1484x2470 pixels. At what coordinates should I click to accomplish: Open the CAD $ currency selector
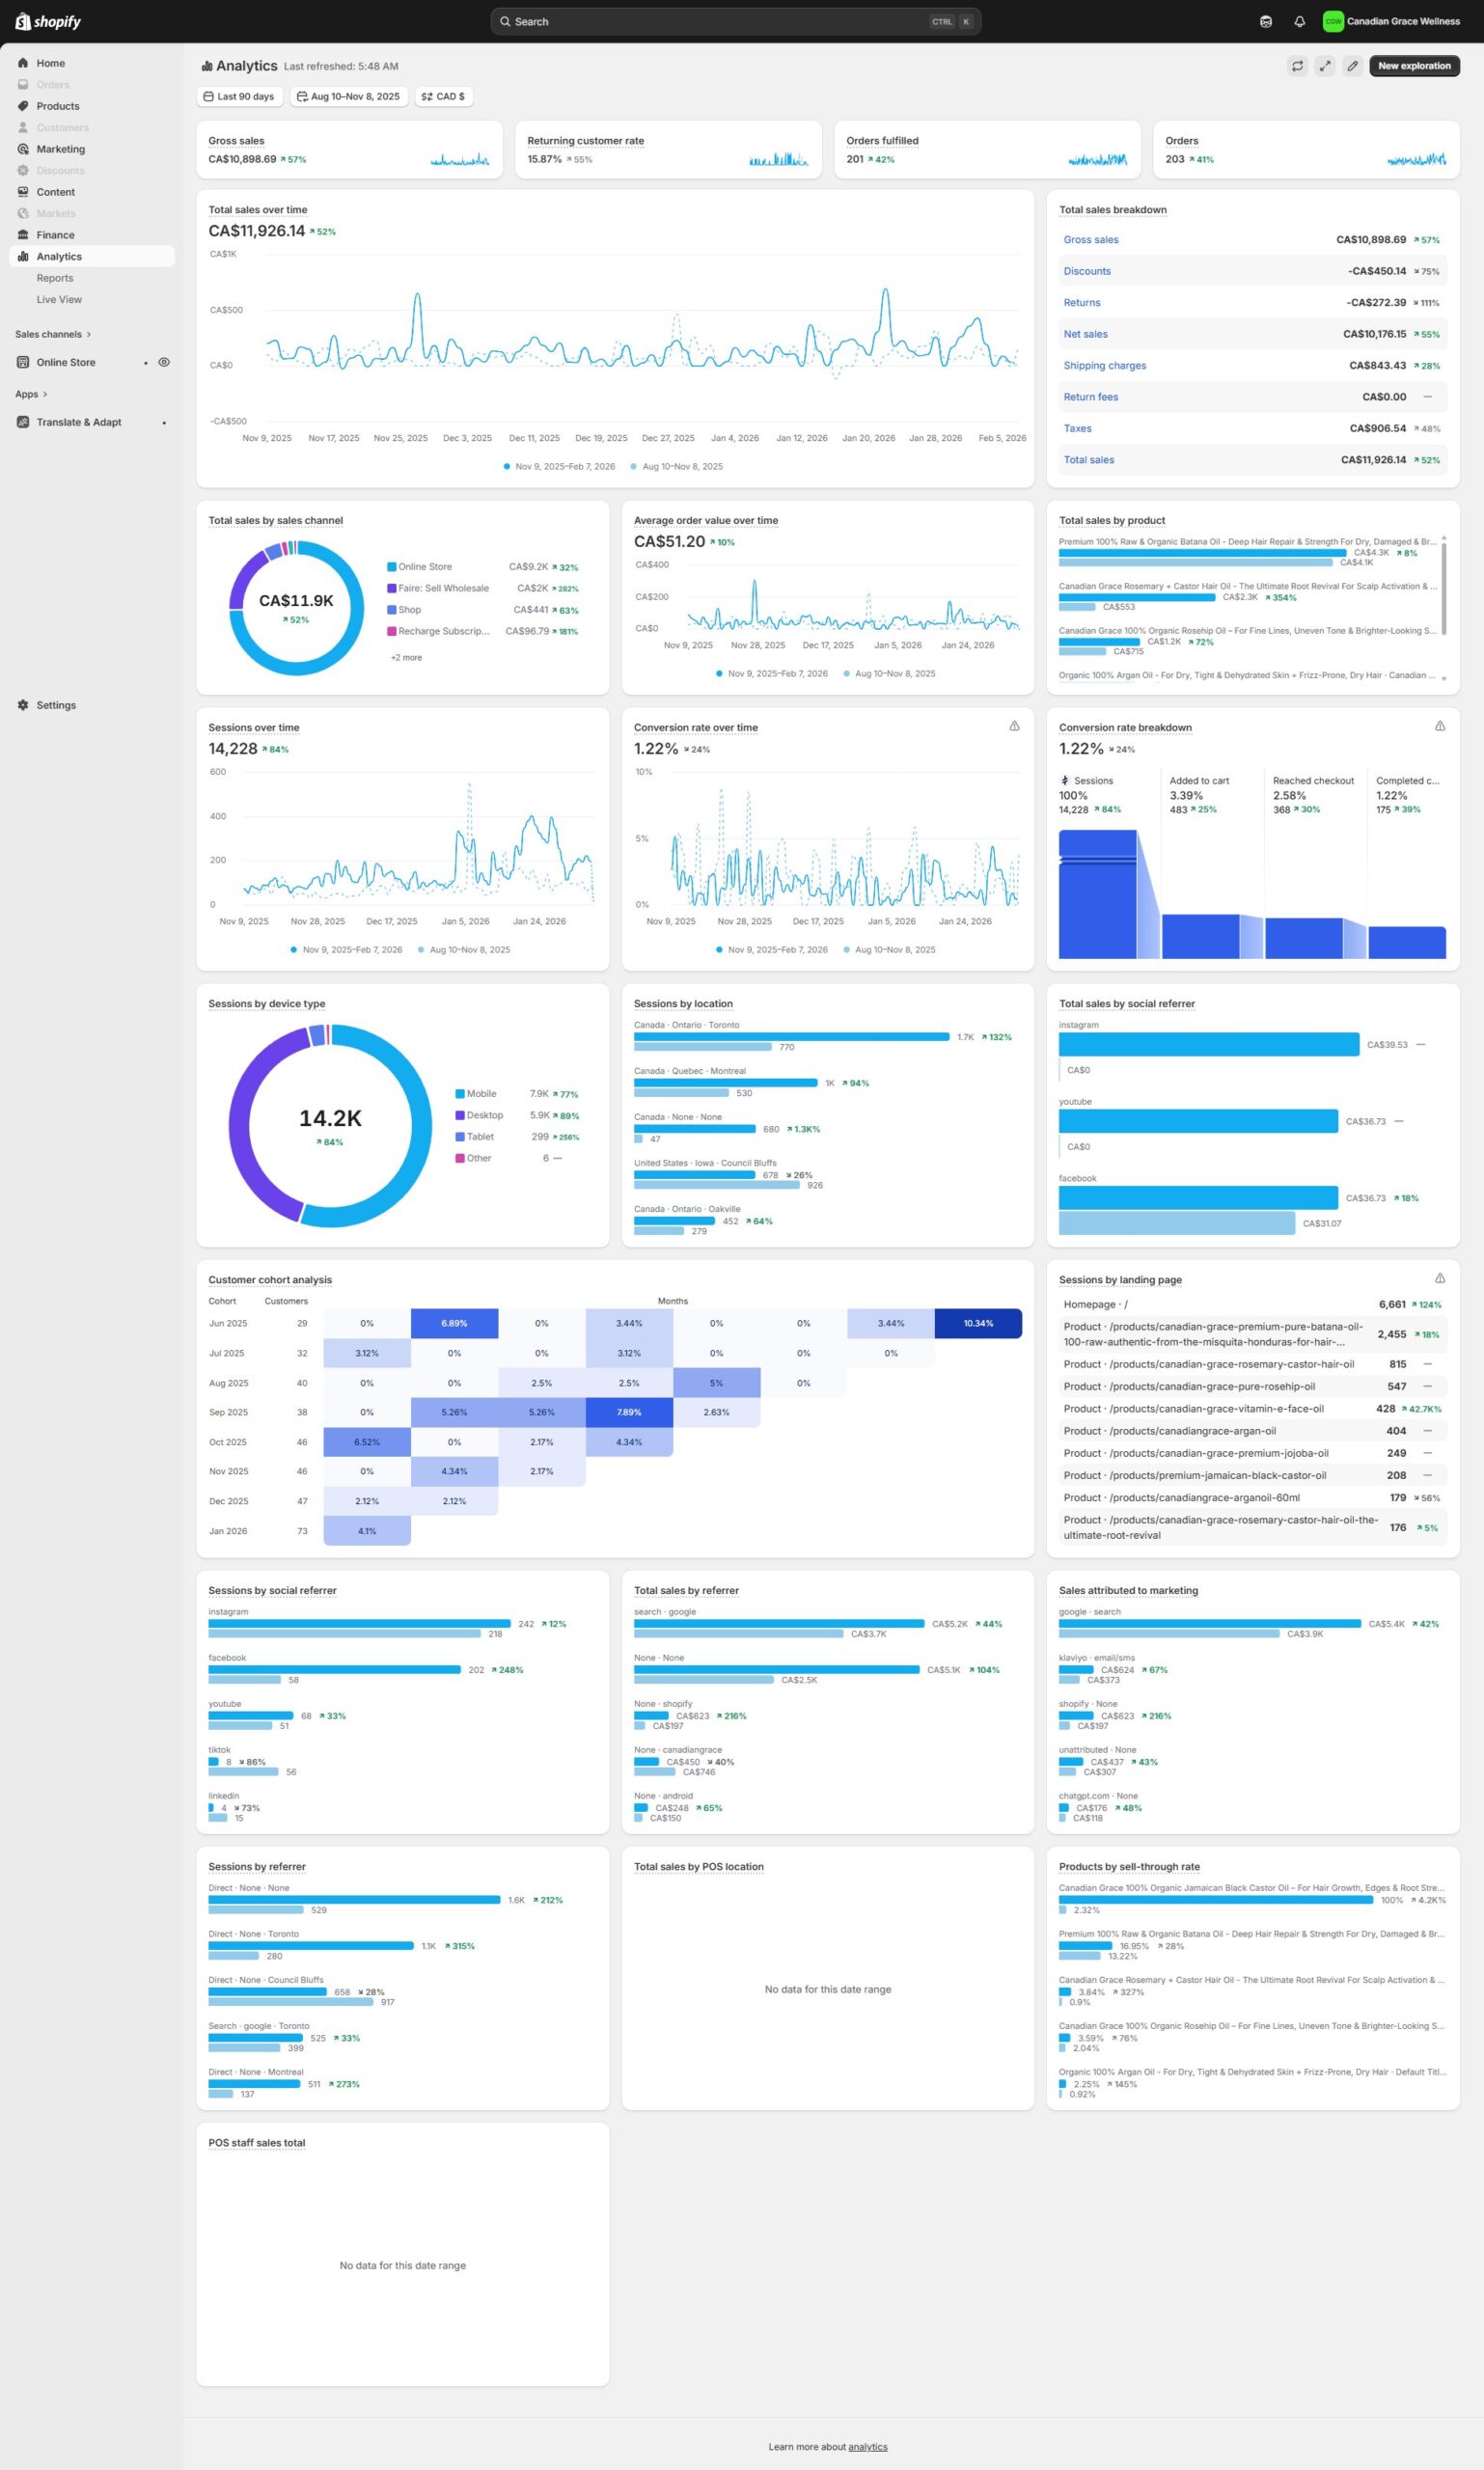[443, 97]
